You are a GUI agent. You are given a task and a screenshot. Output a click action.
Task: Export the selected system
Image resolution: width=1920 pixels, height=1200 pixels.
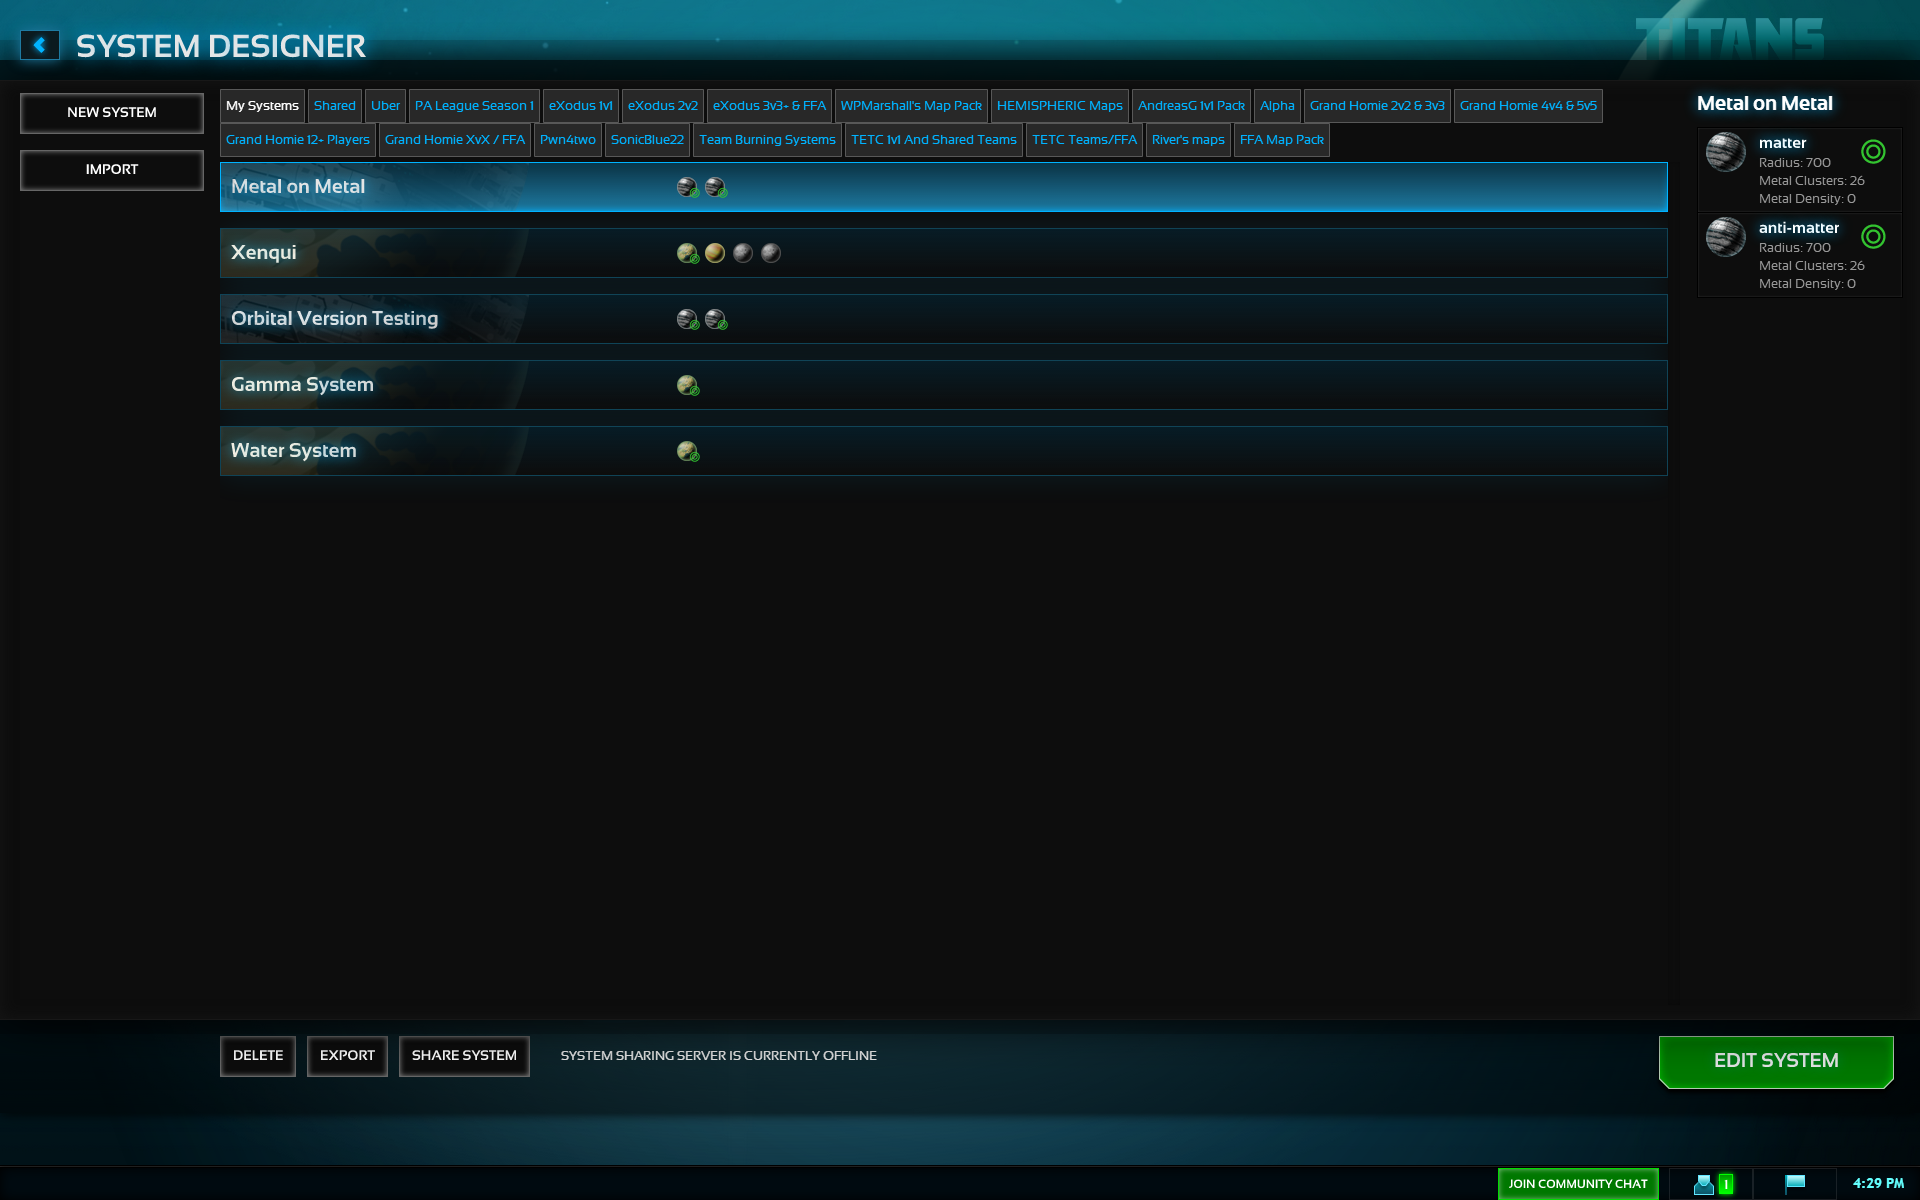tap(347, 1056)
